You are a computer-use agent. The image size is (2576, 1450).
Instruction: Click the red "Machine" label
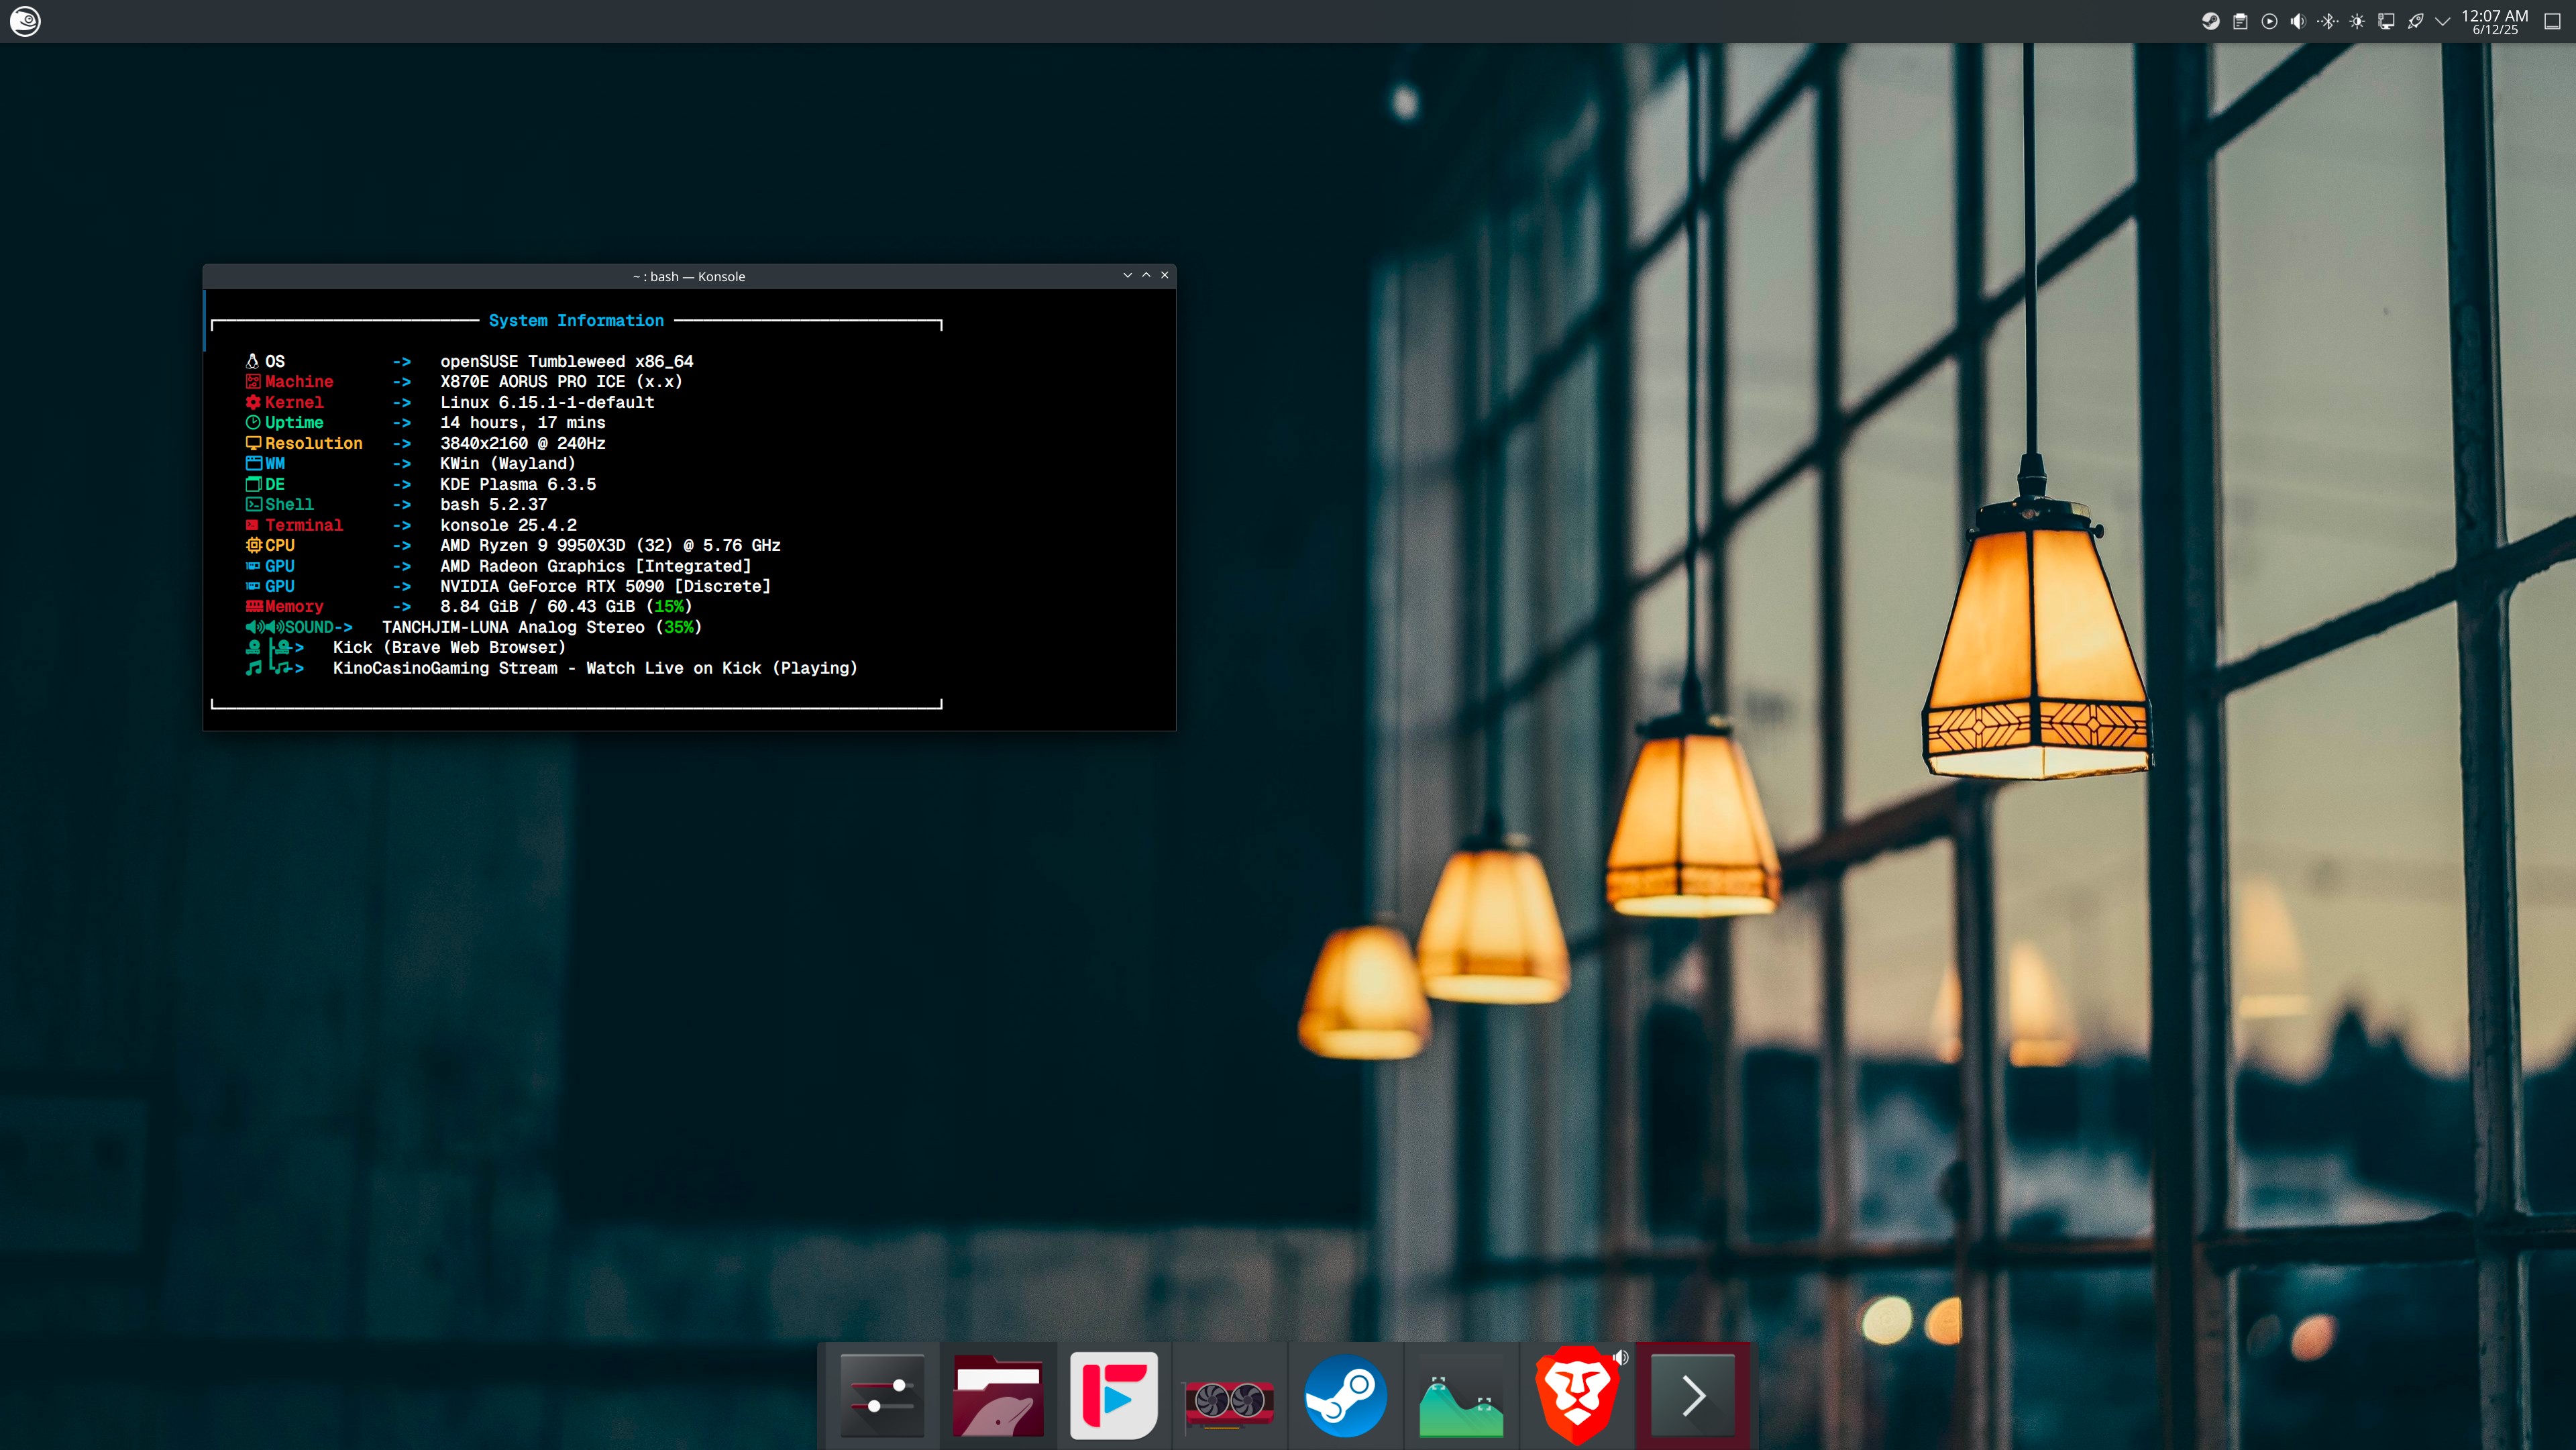click(x=299, y=381)
